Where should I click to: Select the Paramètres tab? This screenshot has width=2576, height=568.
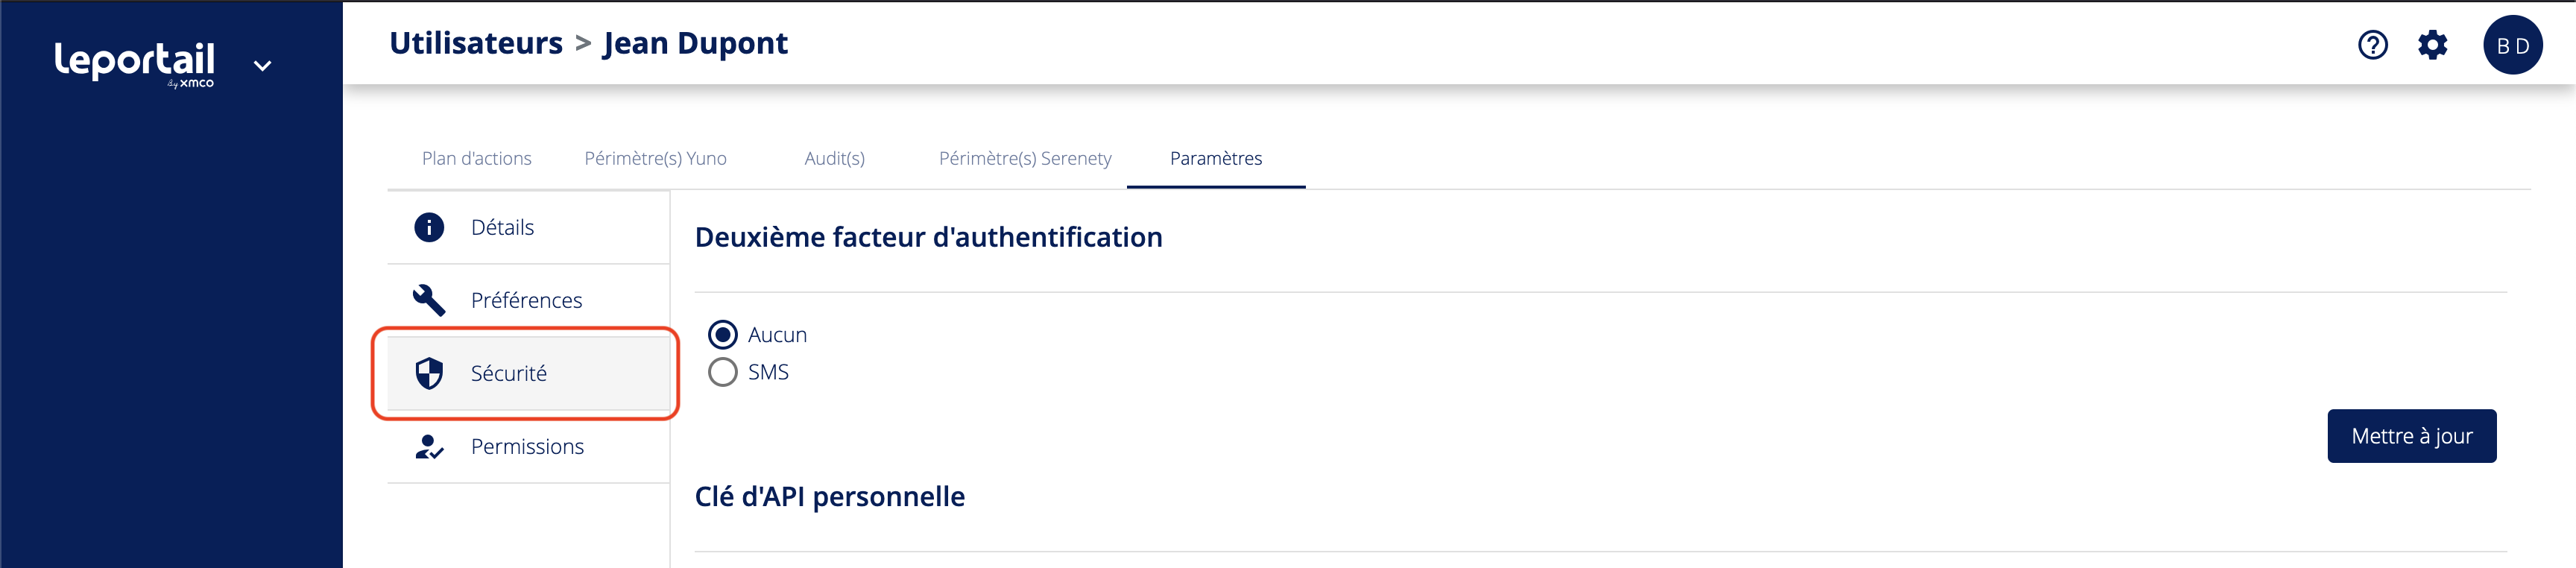(x=1215, y=158)
